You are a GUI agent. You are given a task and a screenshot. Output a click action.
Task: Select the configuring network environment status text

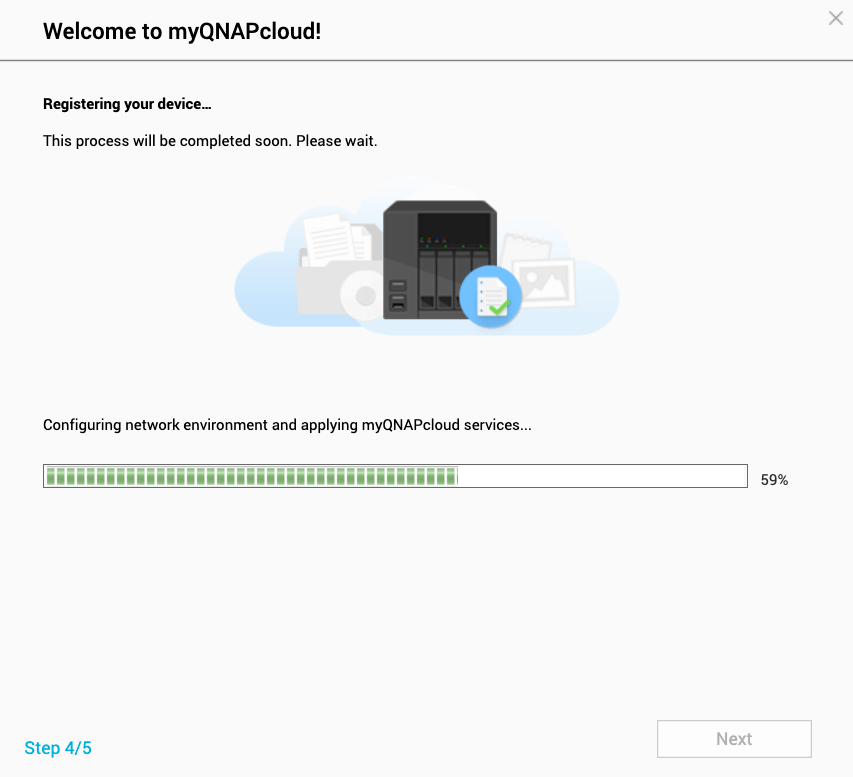[287, 425]
